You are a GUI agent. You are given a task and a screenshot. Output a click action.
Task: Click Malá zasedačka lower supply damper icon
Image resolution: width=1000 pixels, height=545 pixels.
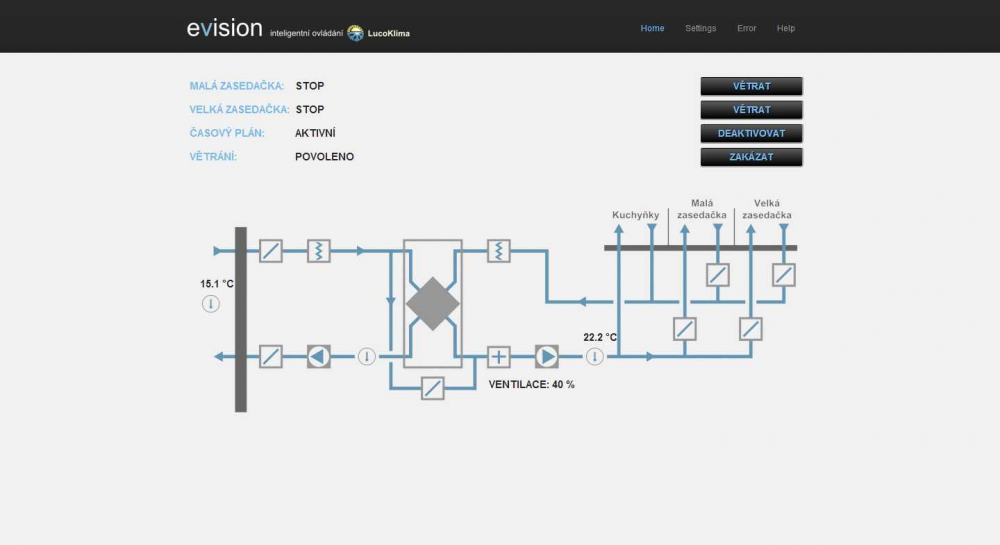point(684,329)
